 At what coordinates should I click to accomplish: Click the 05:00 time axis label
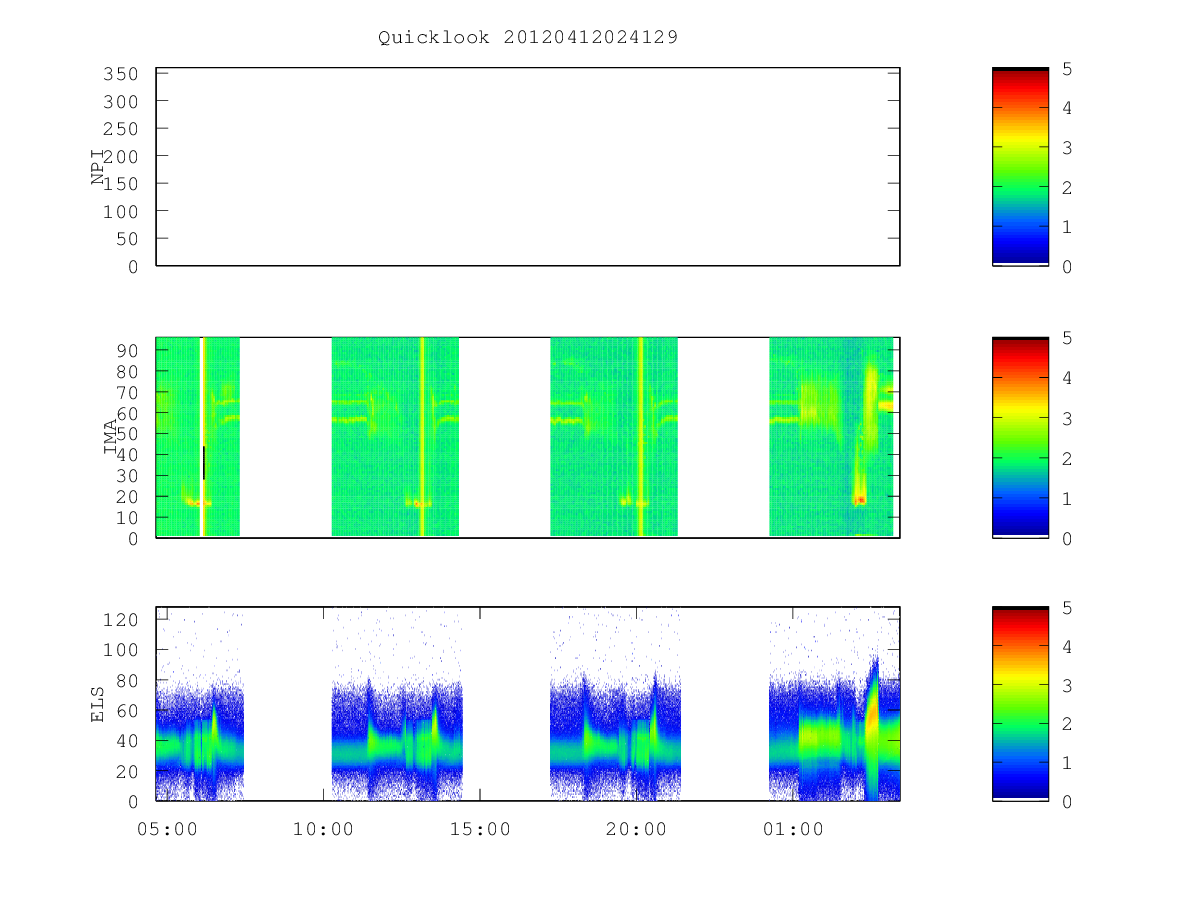point(167,829)
